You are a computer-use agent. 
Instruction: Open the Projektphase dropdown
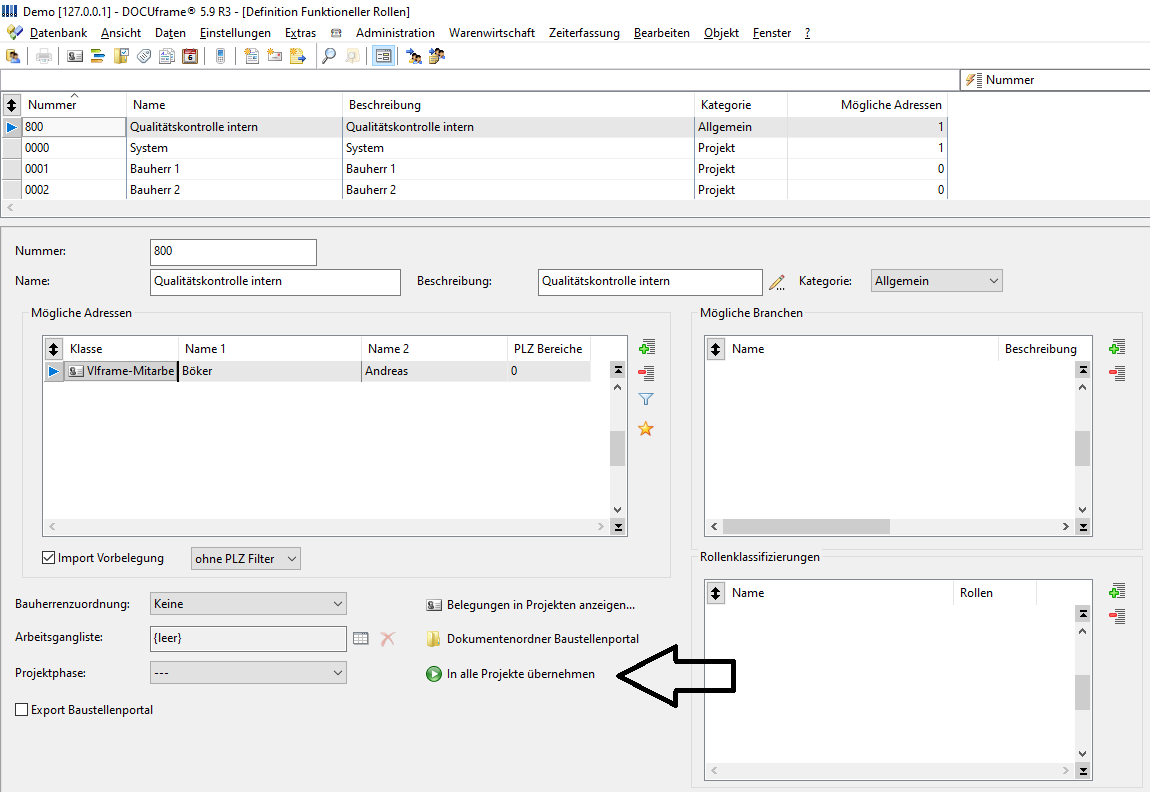point(248,672)
